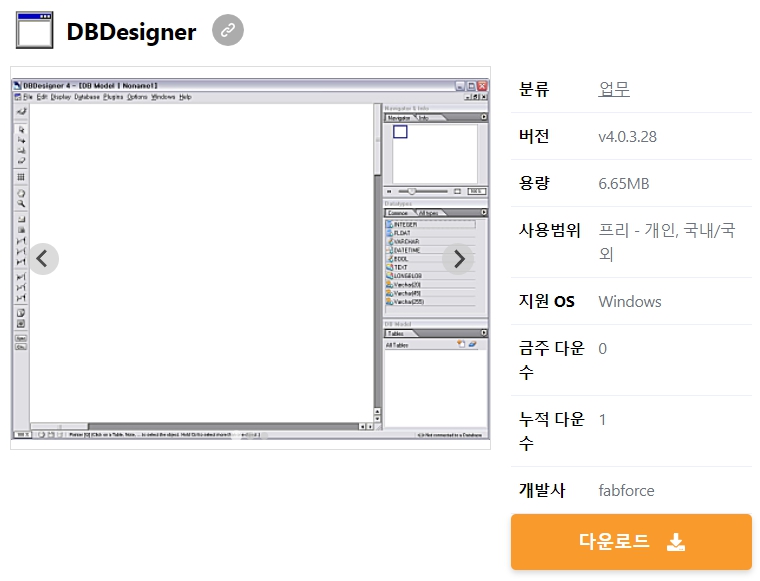Click All Tables entry in DB Model panel
This screenshot has height=581, width=760.
397,345
